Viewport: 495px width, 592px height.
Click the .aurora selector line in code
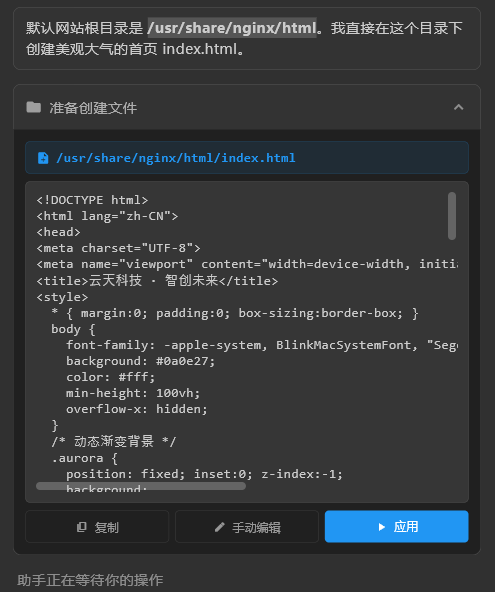tap(85, 458)
